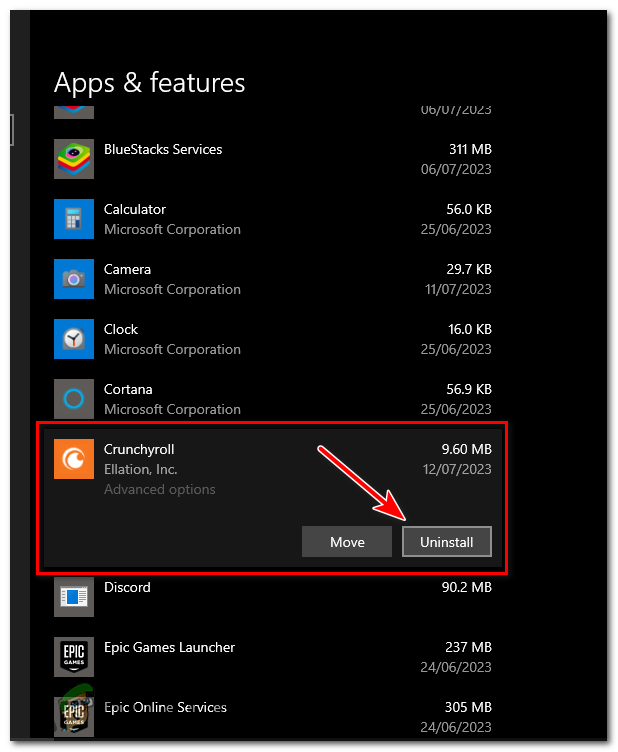618x752 pixels.
Task: Click the 237 MB size of Epic Games Launcher
Action: pyautogui.click(x=468, y=647)
